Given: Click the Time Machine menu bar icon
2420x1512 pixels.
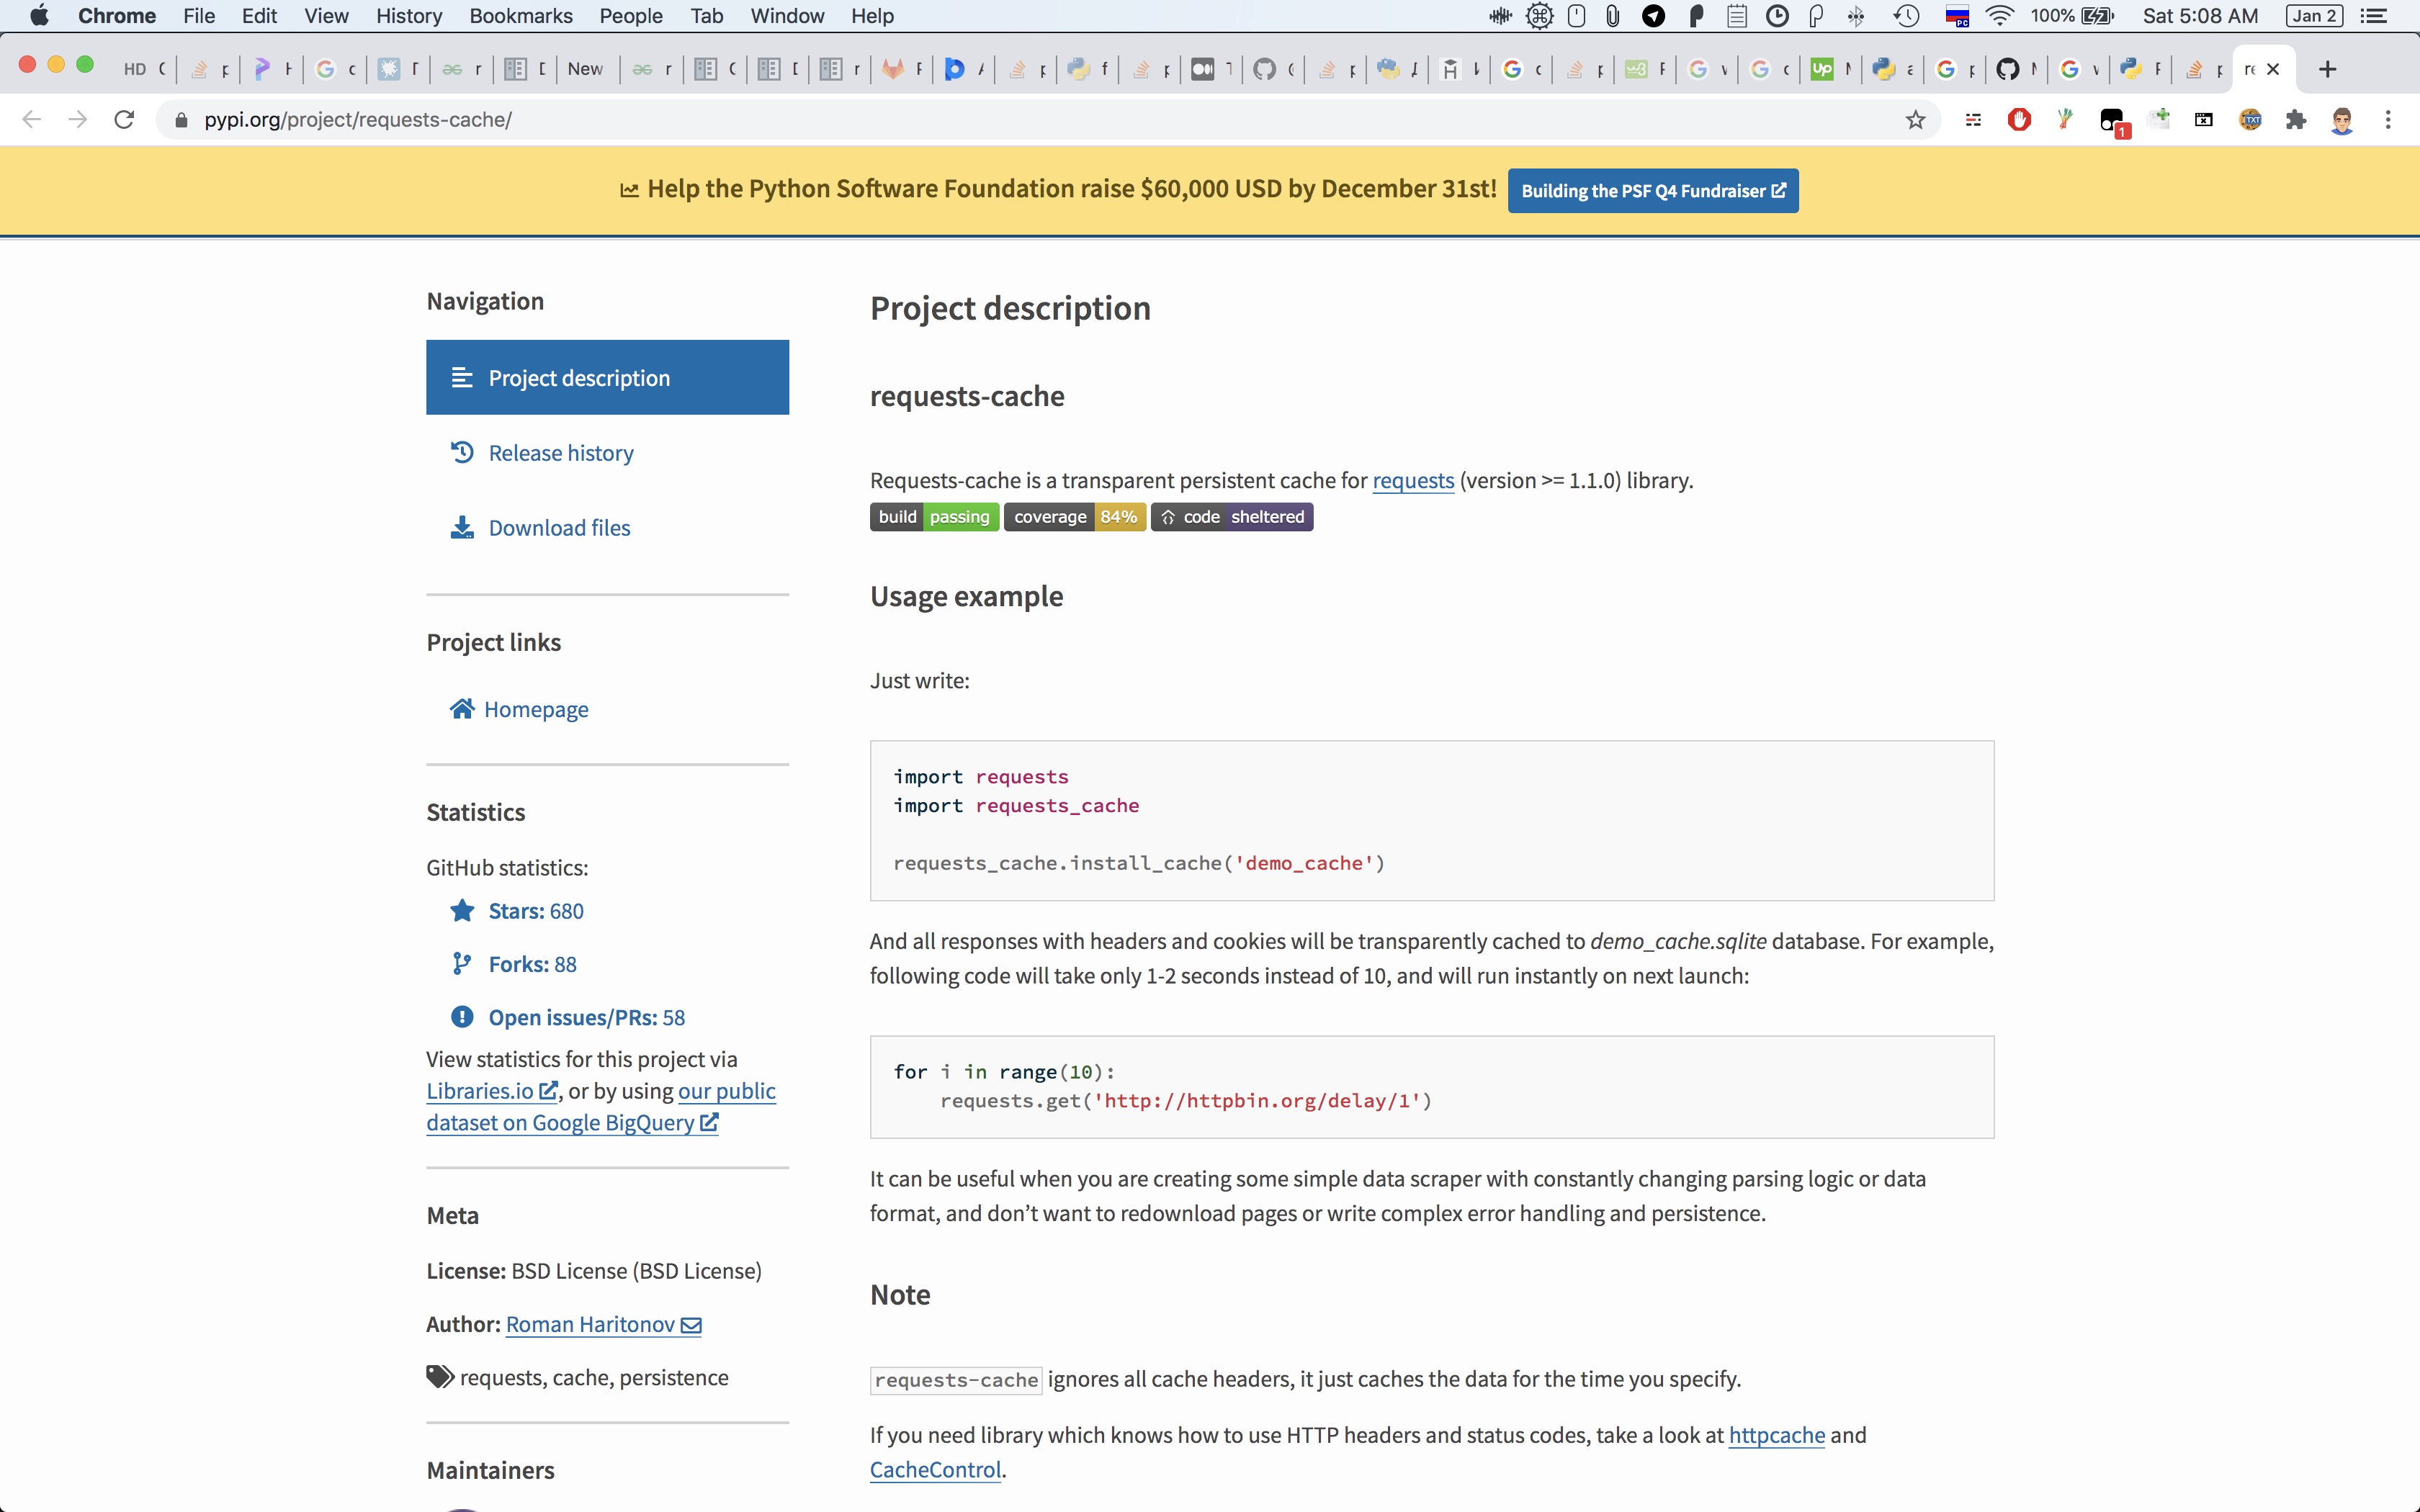Looking at the screenshot, I should click(x=1907, y=16).
